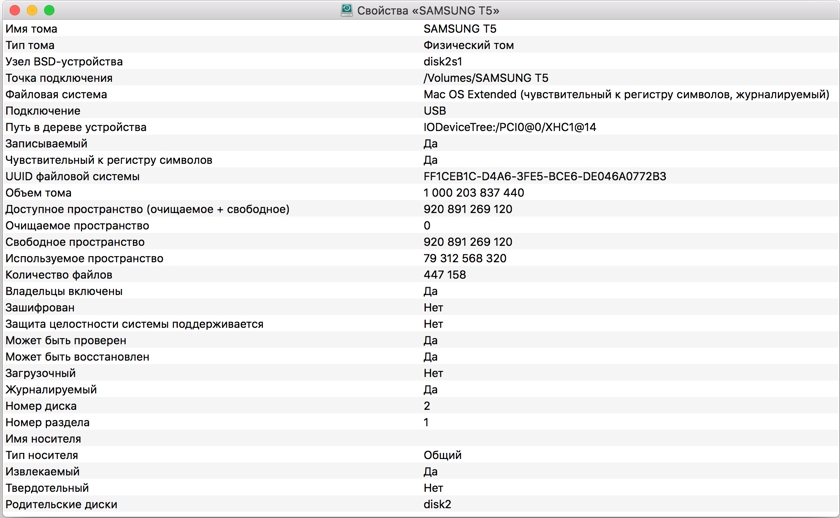This screenshot has width=840, height=518.
Task: Select the 'Имя тома' label
Action: 31,29
